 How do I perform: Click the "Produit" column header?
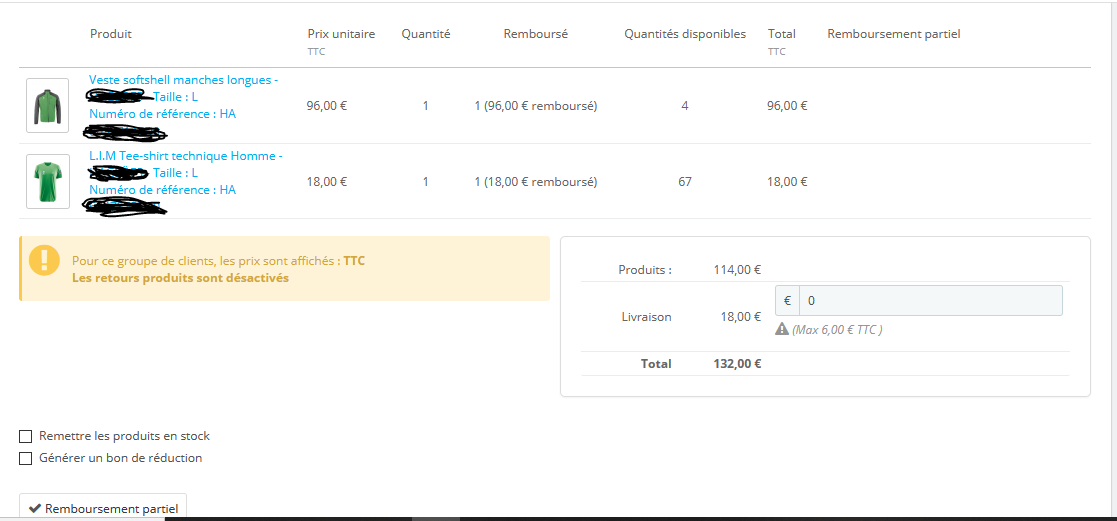111,34
